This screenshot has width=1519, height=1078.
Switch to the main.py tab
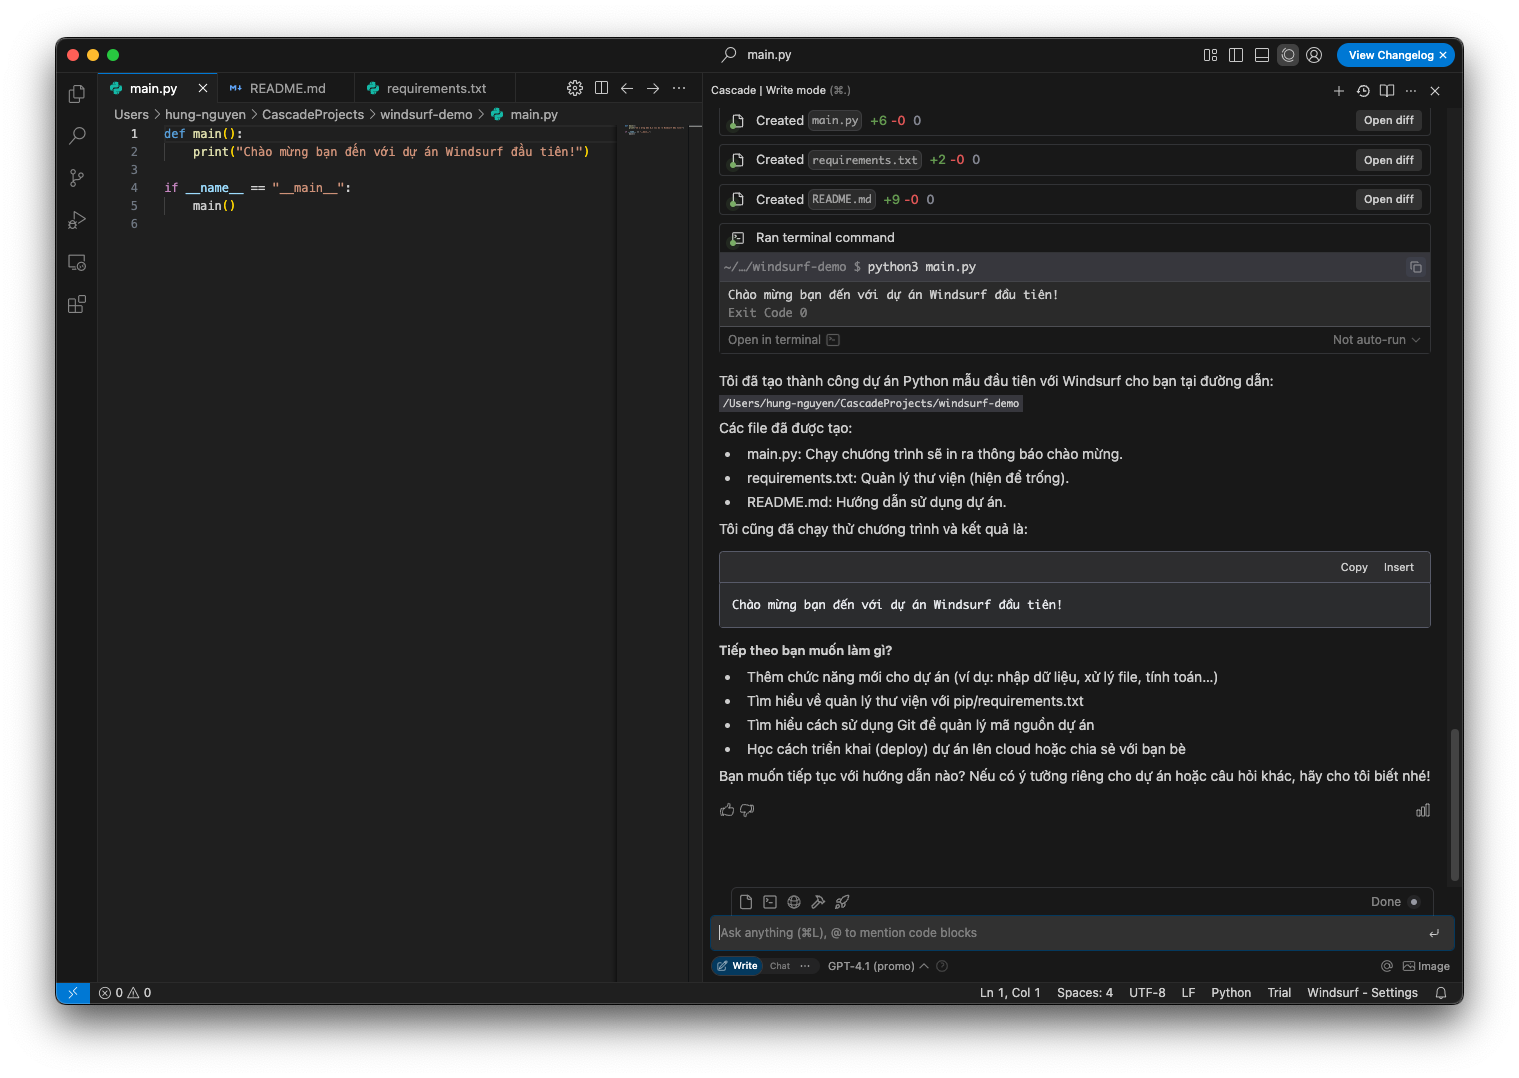pyautogui.click(x=153, y=88)
